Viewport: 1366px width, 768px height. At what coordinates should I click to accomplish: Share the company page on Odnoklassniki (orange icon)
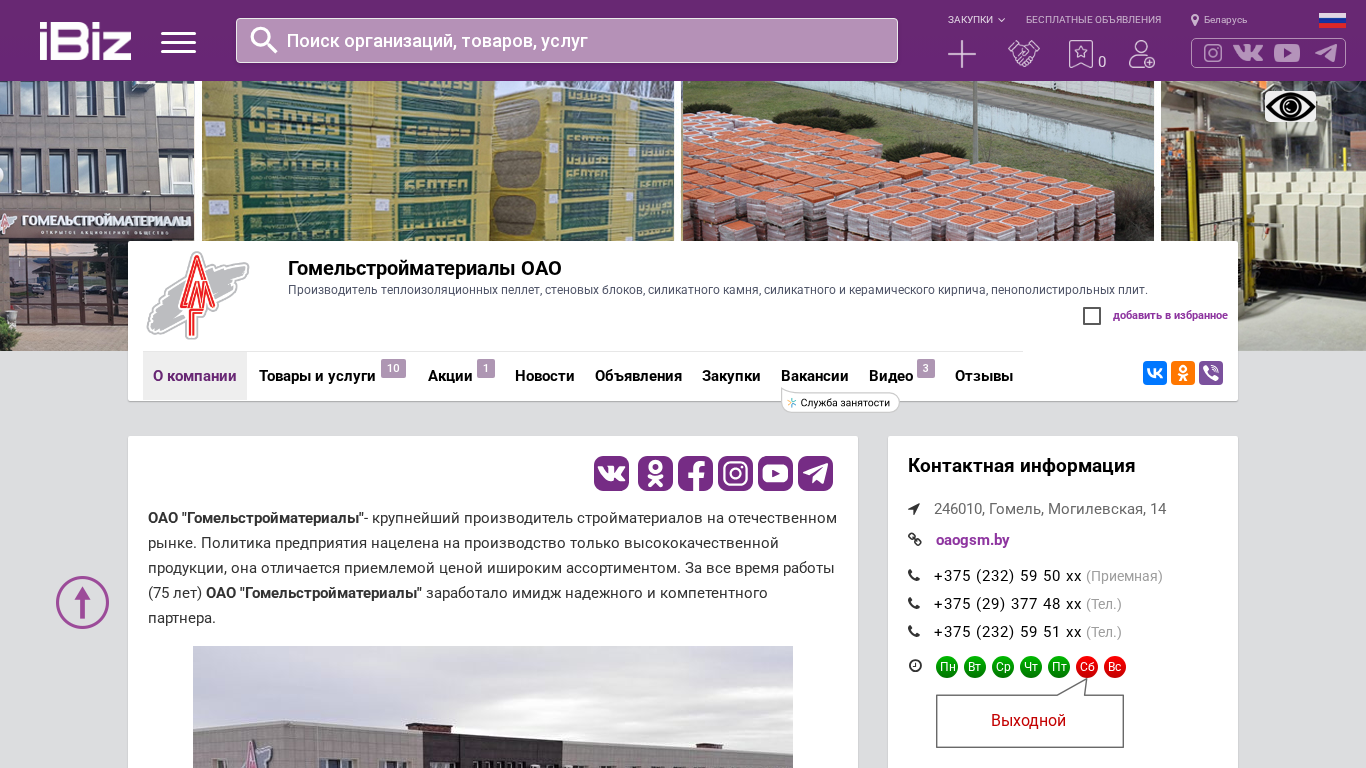coord(1183,373)
